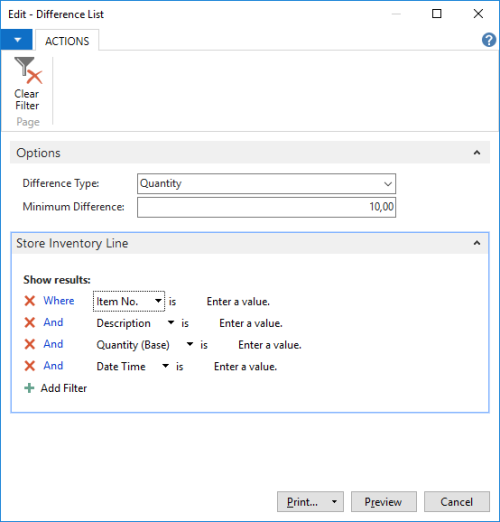Click the green plus Add Filter icon

pos(29,388)
